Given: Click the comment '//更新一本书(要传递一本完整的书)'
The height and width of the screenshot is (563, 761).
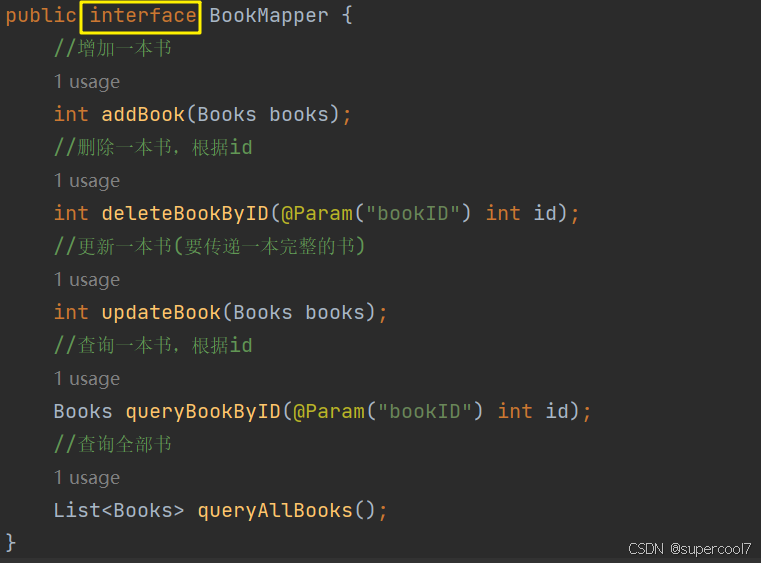Looking at the screenshot, I should (x=210, y=247).
